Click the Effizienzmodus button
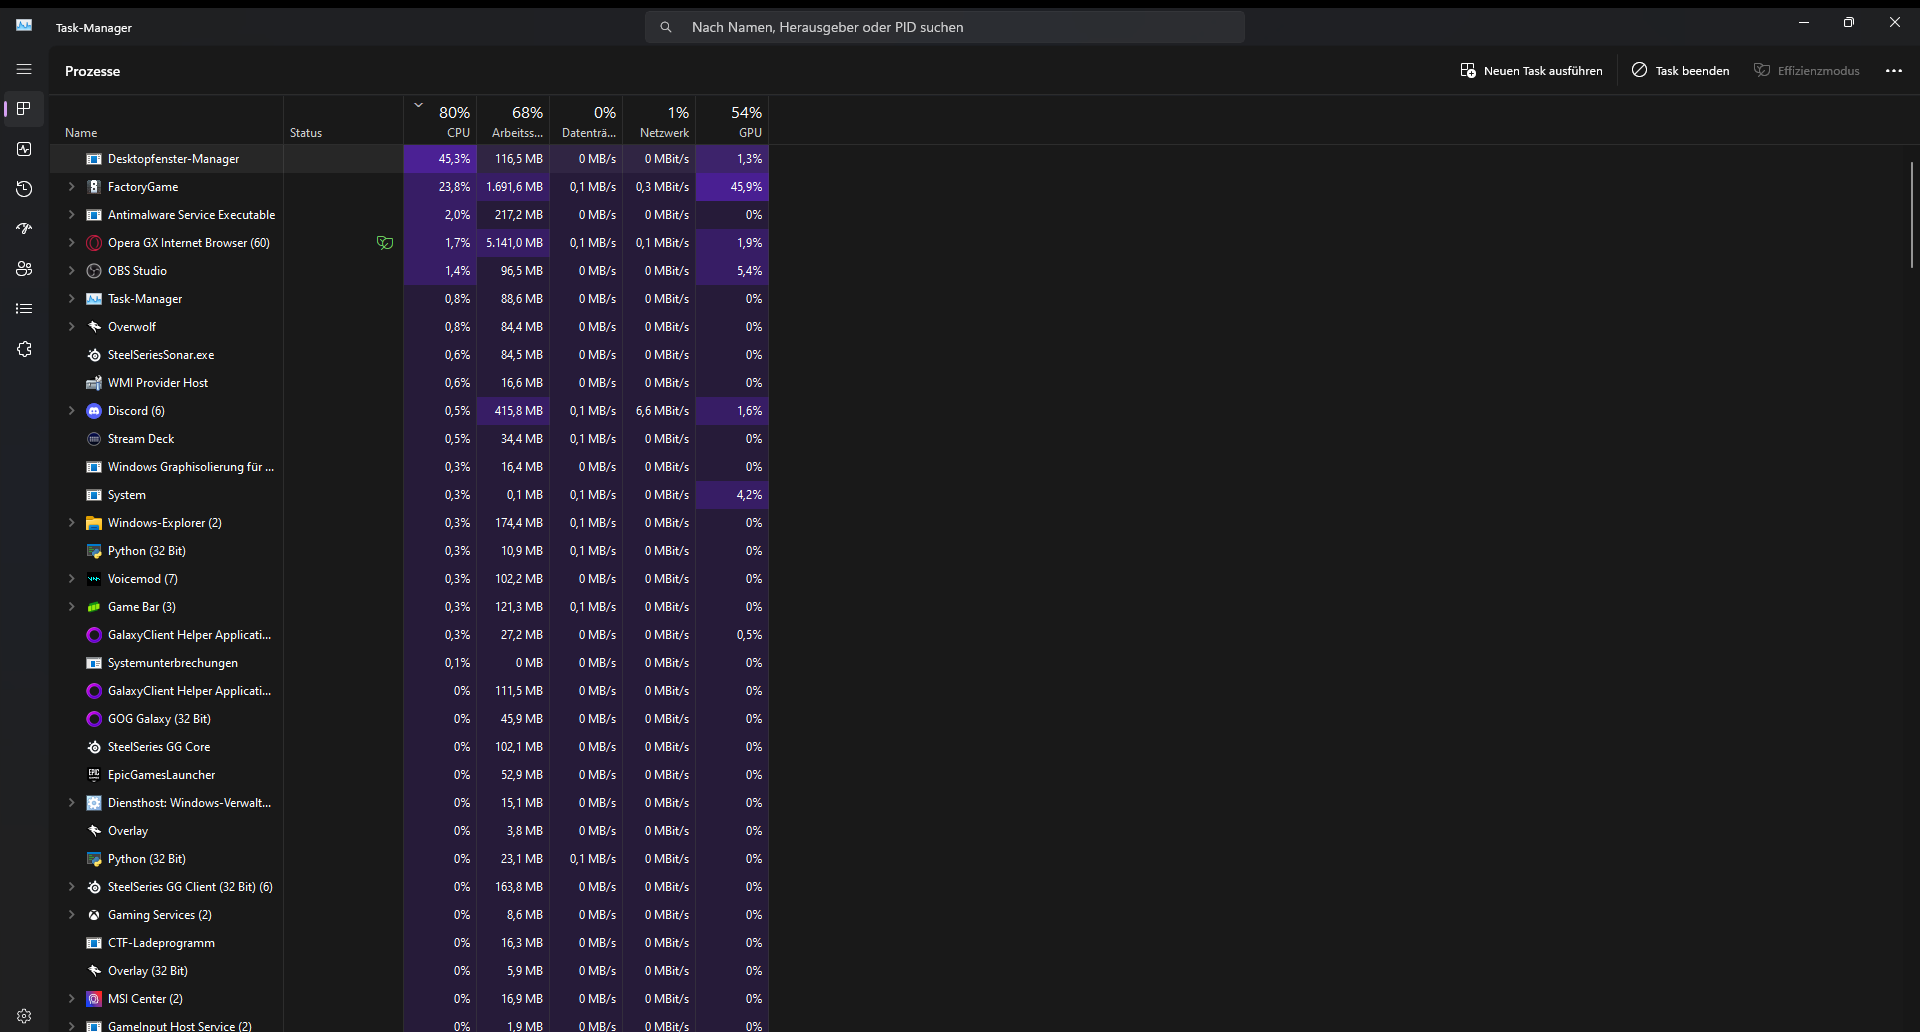The image size is (1920, 1032). (x=1807, y=71)
